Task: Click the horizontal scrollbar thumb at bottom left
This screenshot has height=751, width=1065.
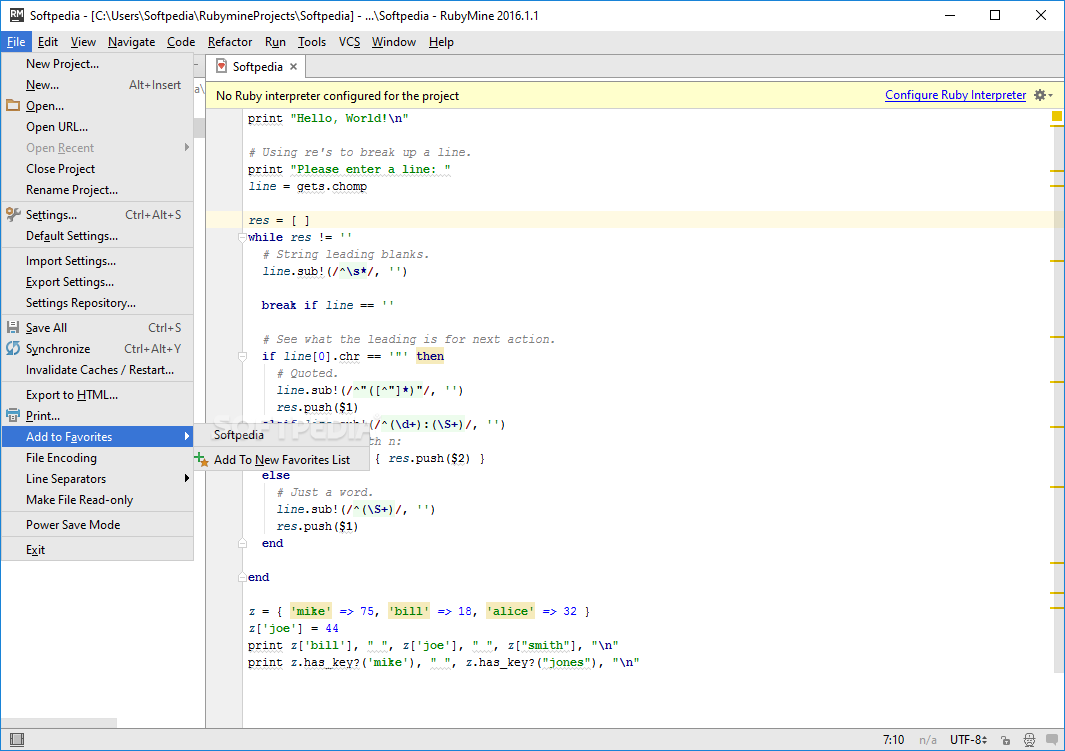Action: (59, 722)
